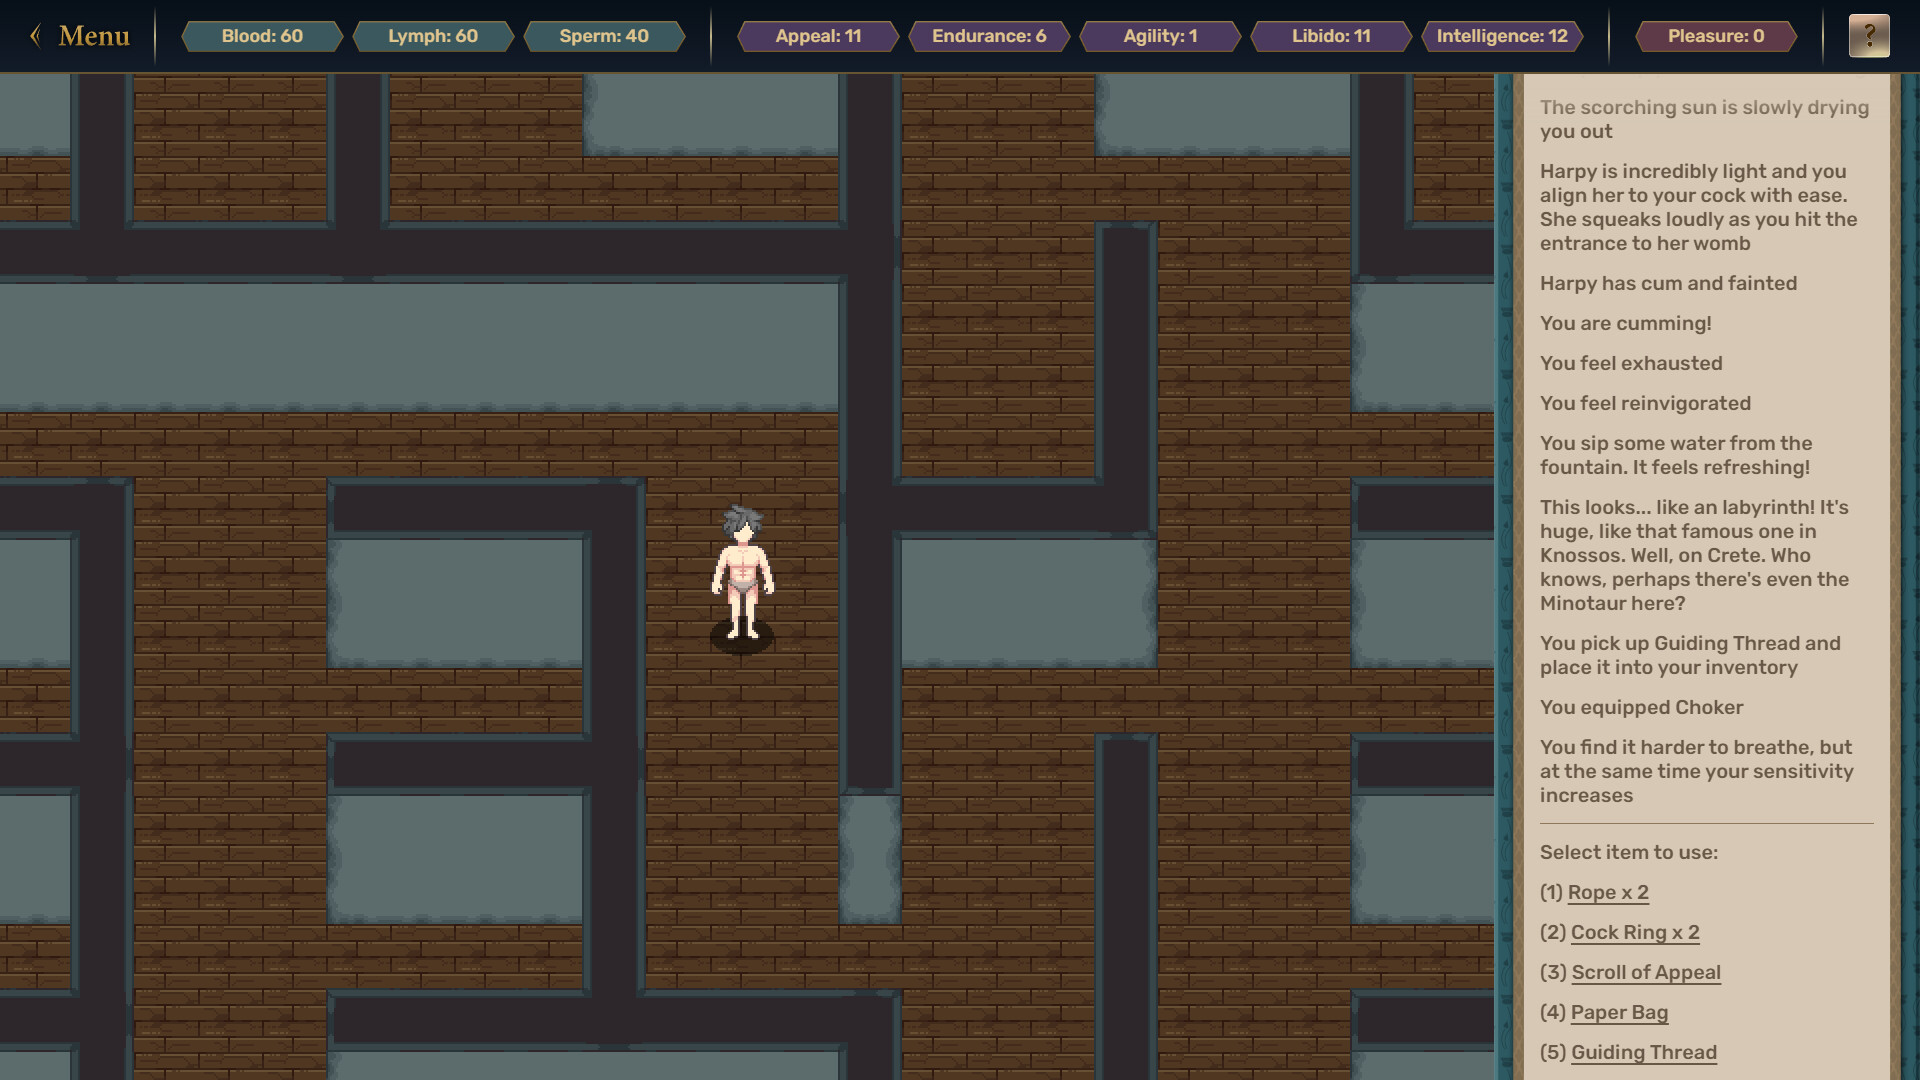Use the Rope x 2 item
This screenshot has width=1920, height=1080.
(x=1608, y=892)
